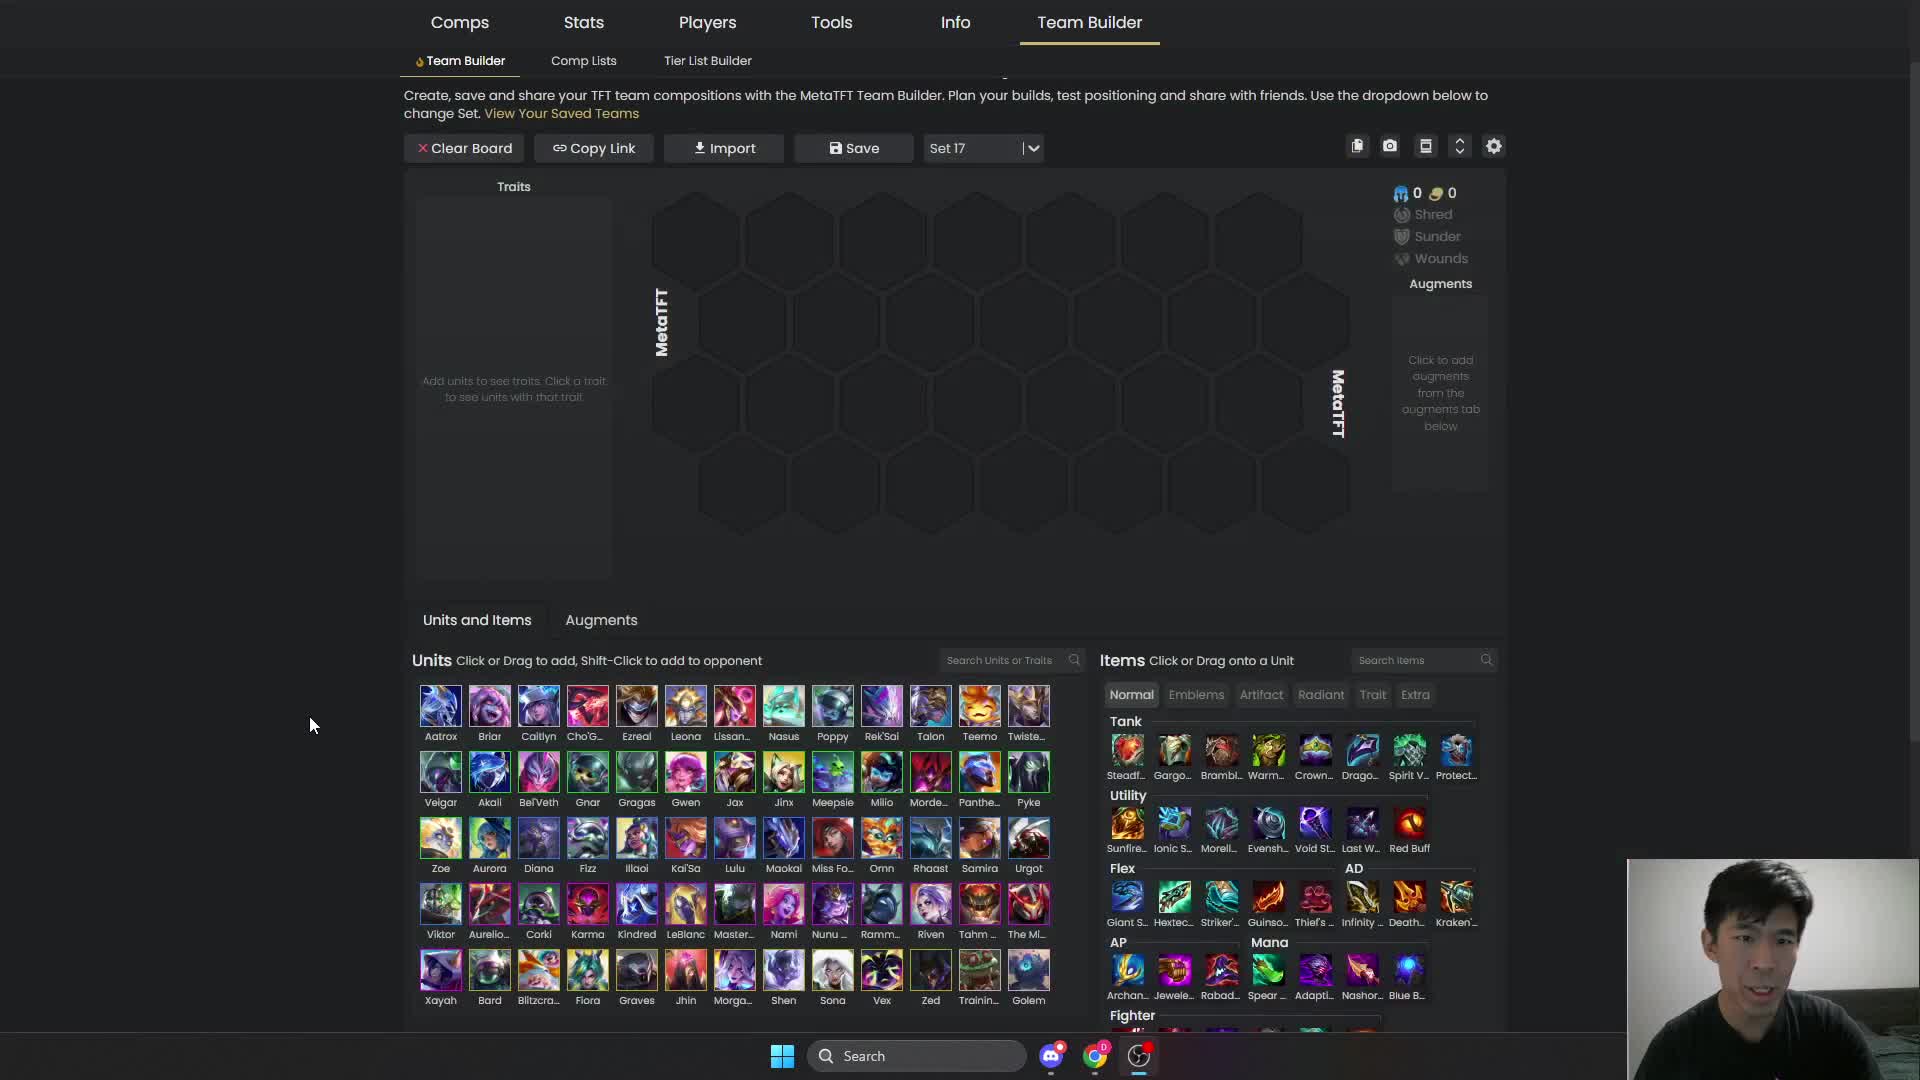This screenshot has width=1920, height=1080.
Task: Click the board layout icon beside the camera
Action: point(1426,146)
